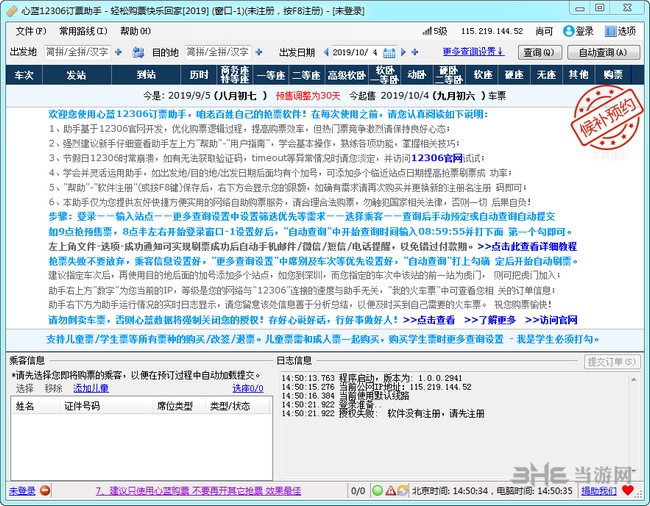Sort by the 历时 column header
This screenshot has height=506, width=650.
click(199, 75)
